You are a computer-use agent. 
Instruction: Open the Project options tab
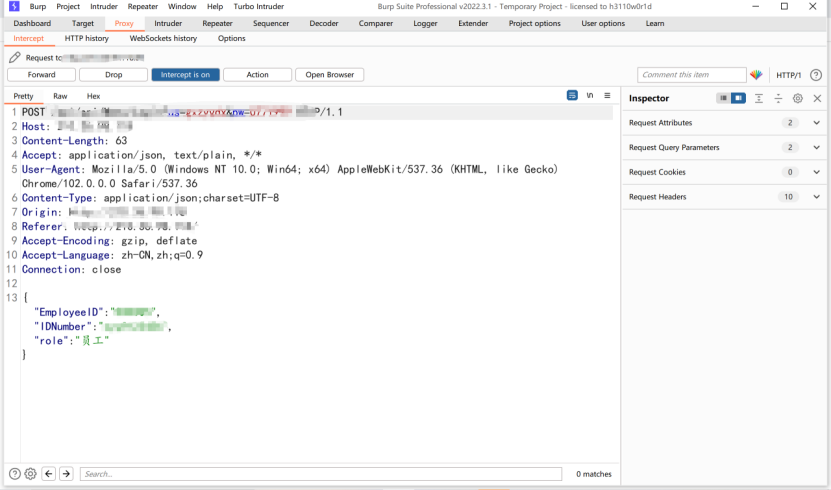tap(535, 23)
